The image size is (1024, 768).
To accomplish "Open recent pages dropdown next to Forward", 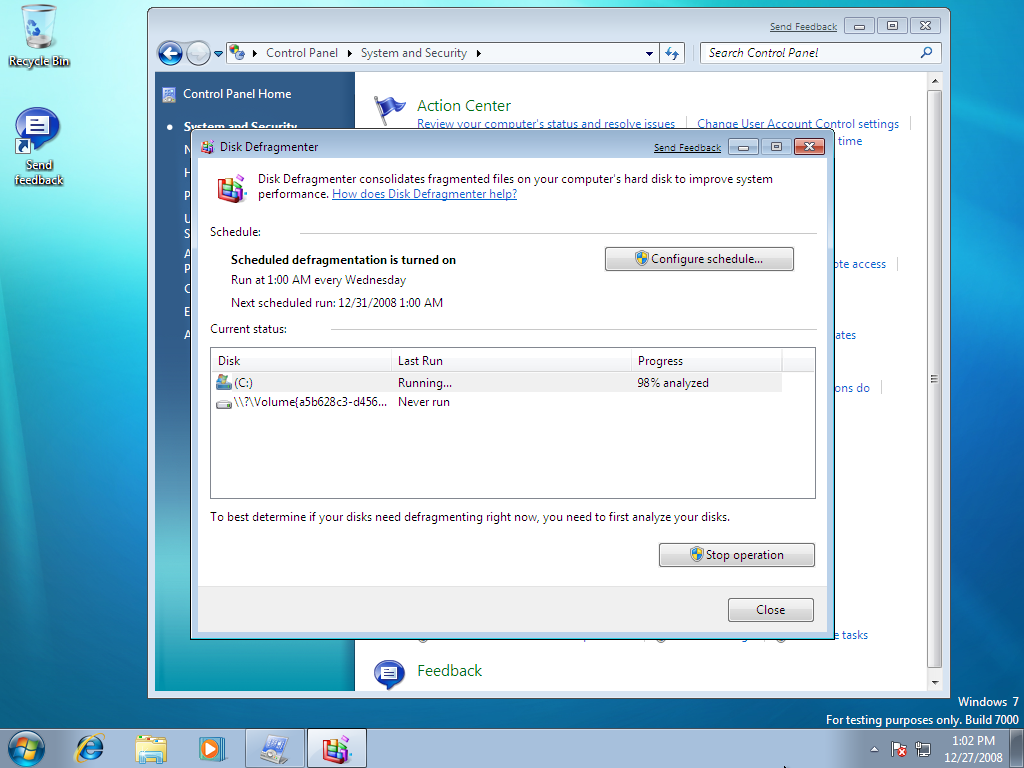I will coord(218,54).
